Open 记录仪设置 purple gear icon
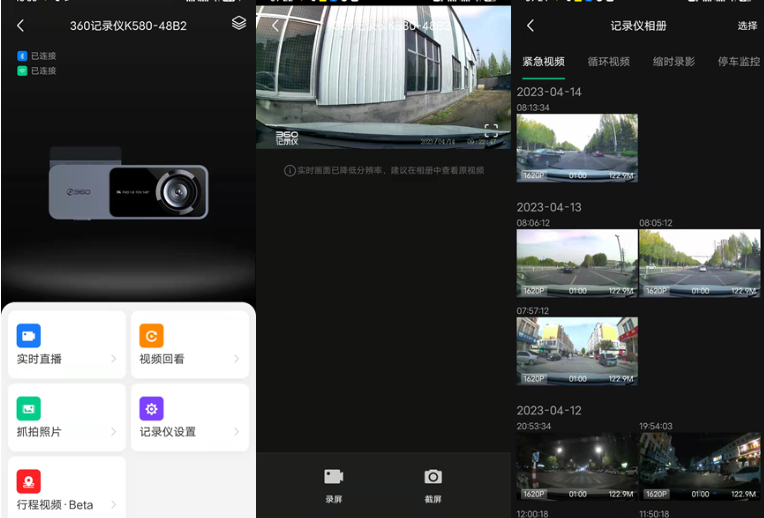 tap(152, 408)
